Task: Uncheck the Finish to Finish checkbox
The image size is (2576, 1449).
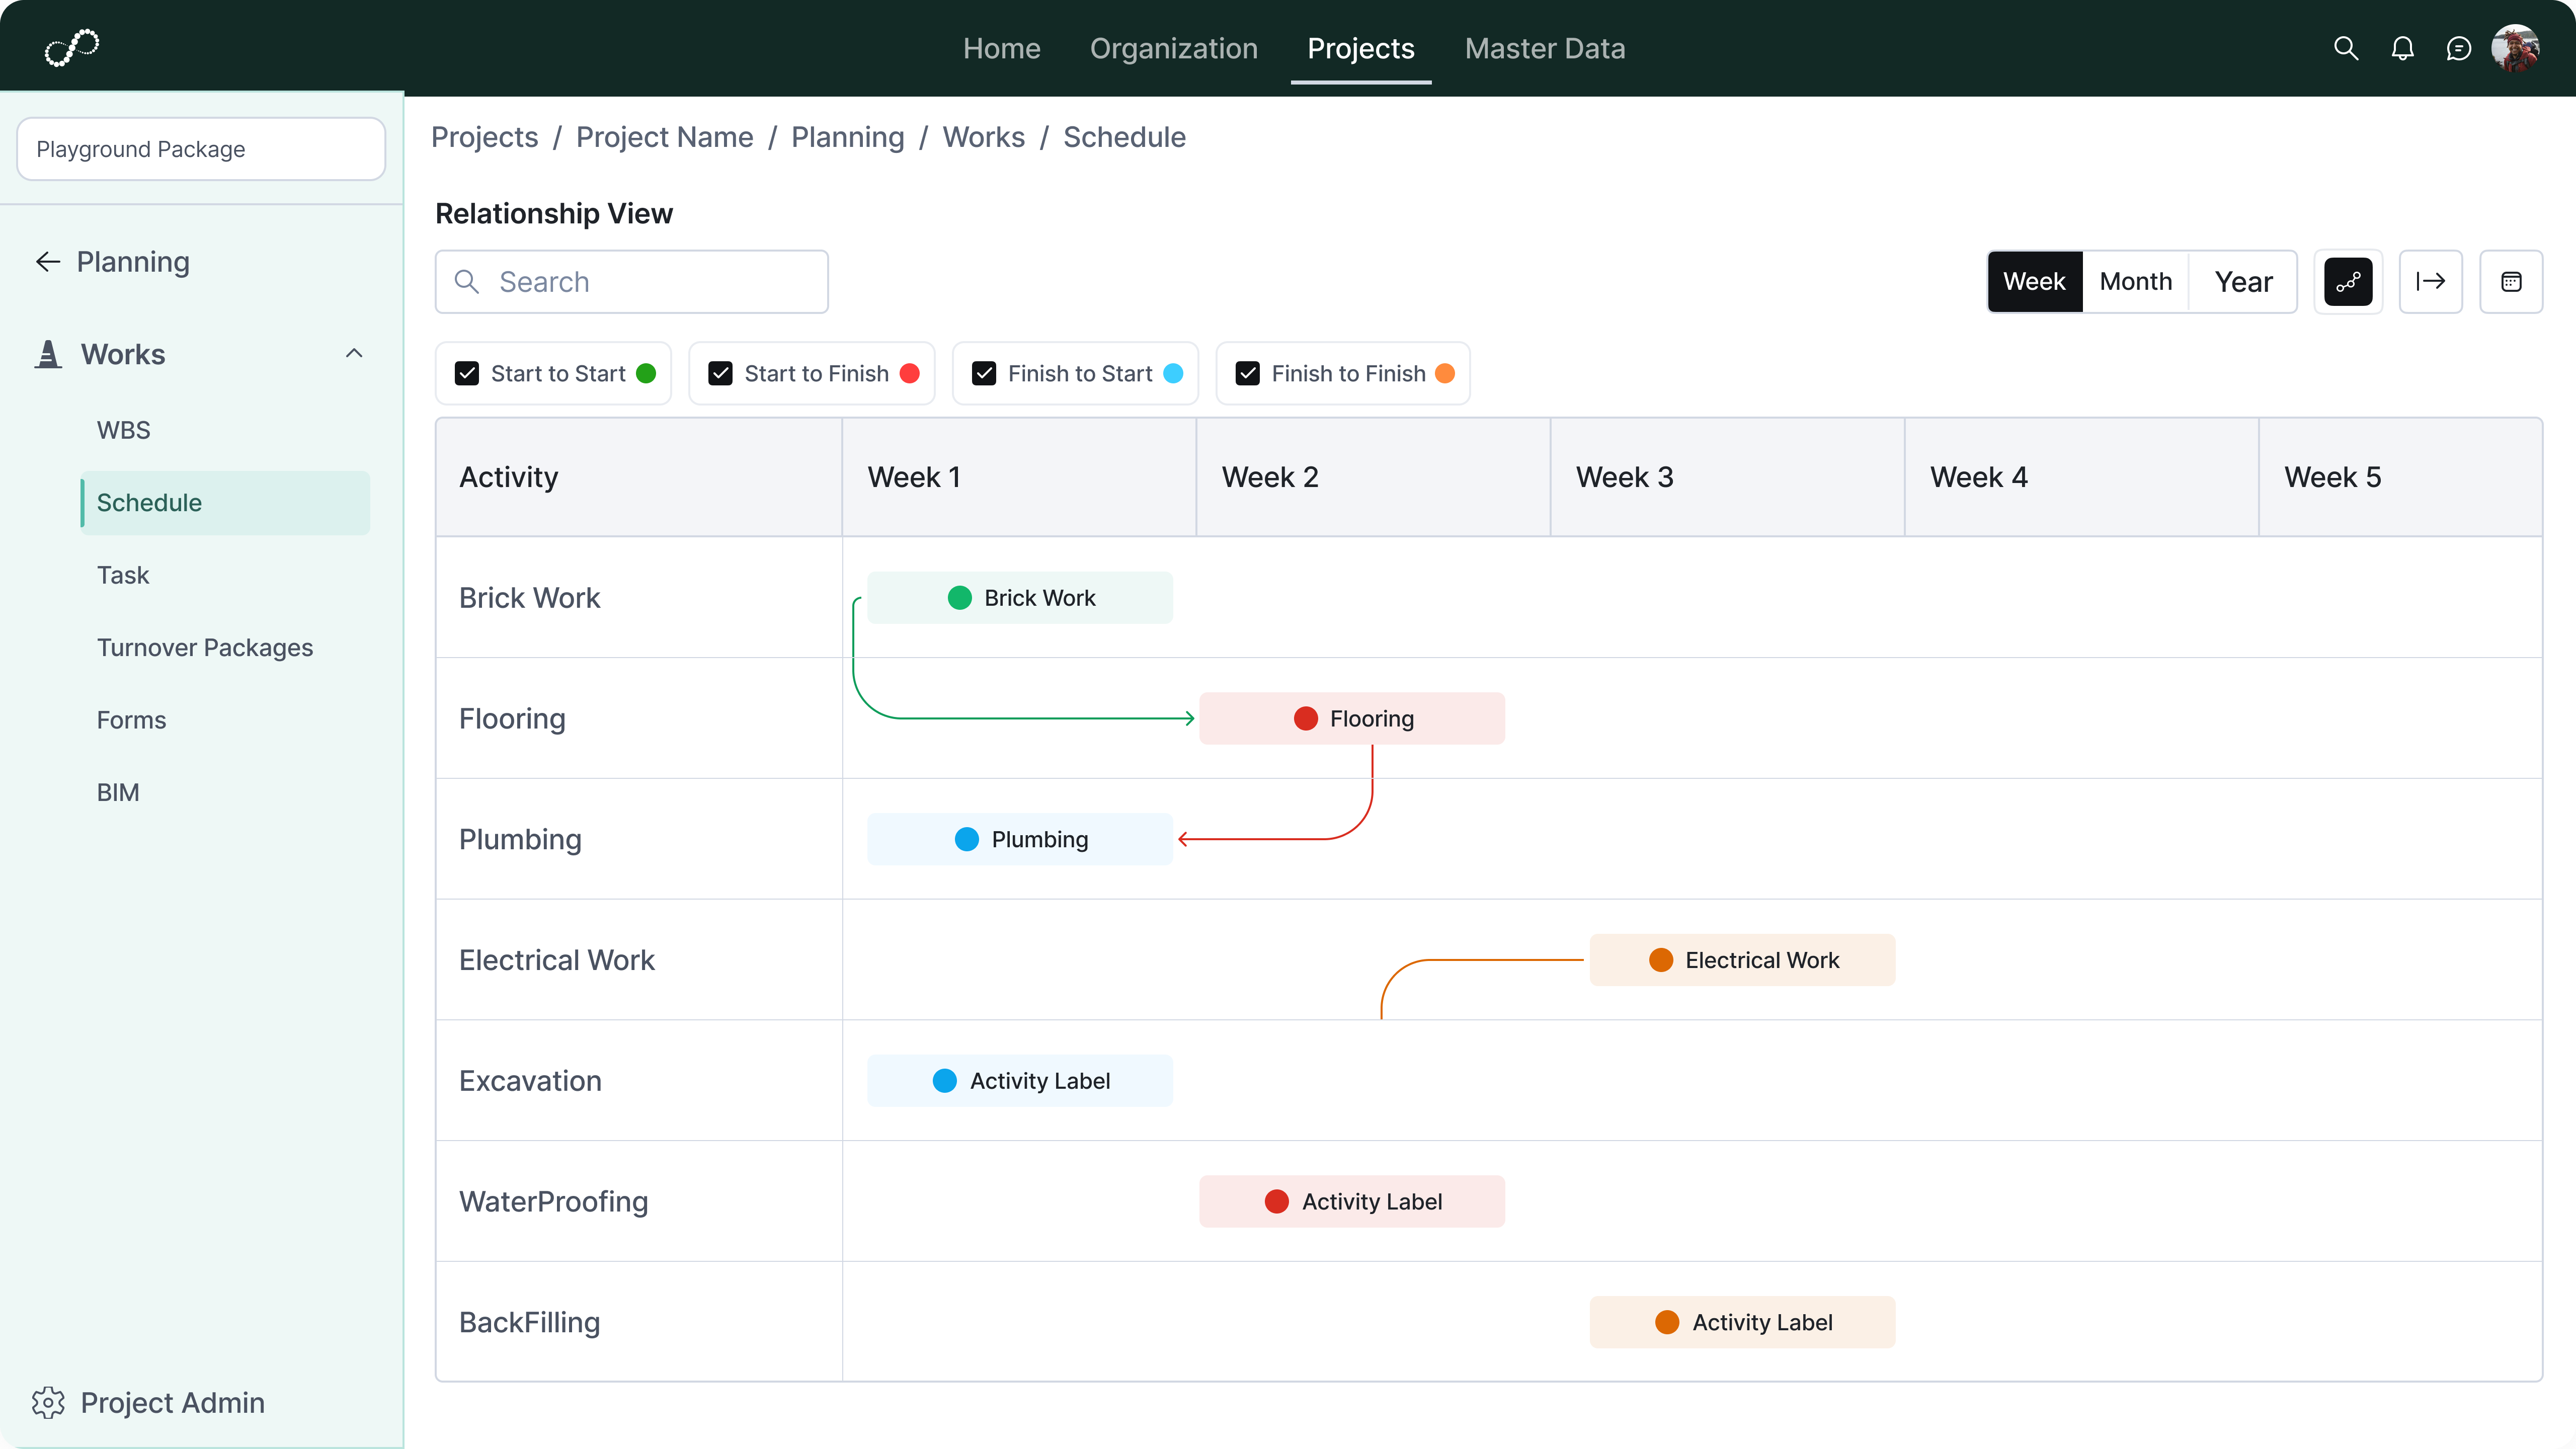Action: click(1247, 374)
